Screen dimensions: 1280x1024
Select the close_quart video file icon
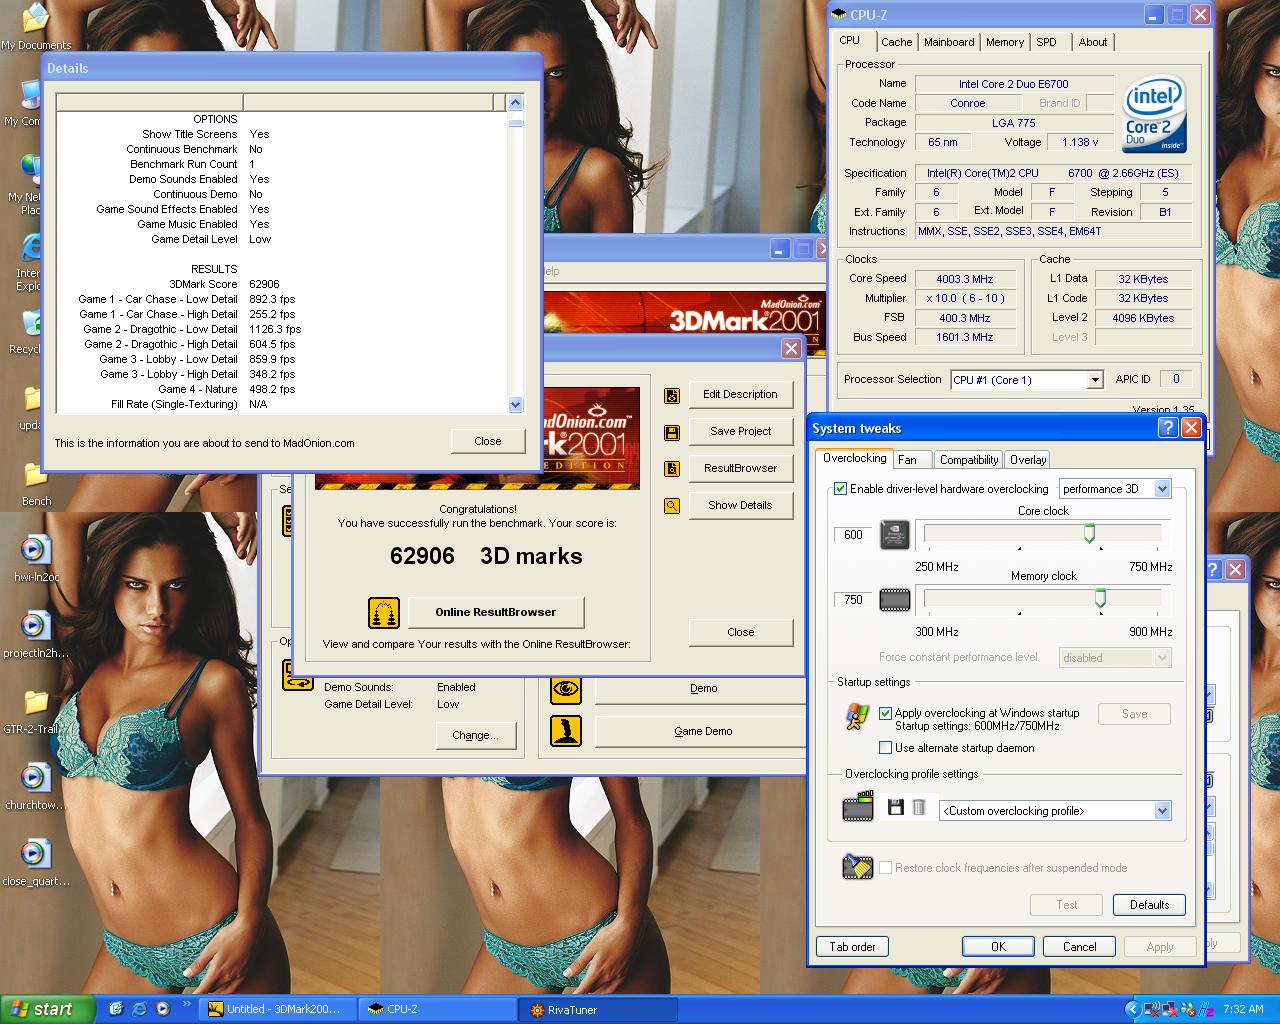[x=36, y=863]
